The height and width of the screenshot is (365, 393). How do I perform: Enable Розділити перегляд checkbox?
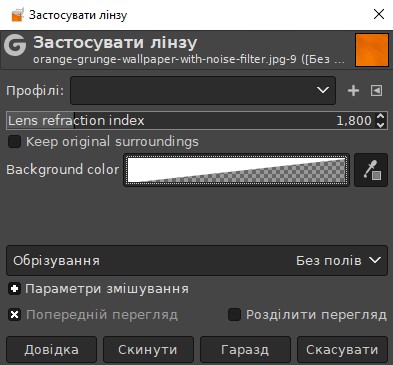(234, 315)
